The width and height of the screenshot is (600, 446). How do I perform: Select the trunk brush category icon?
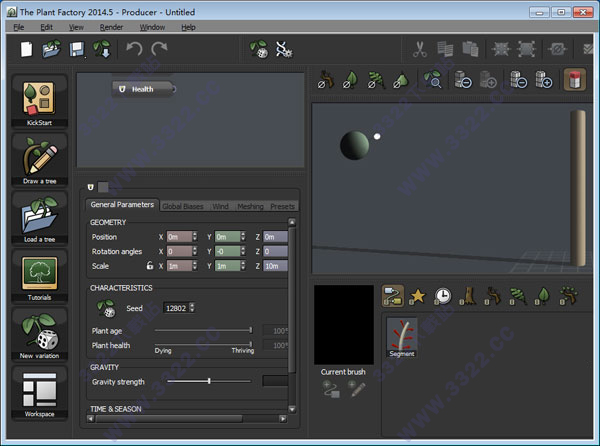[468, 296]
